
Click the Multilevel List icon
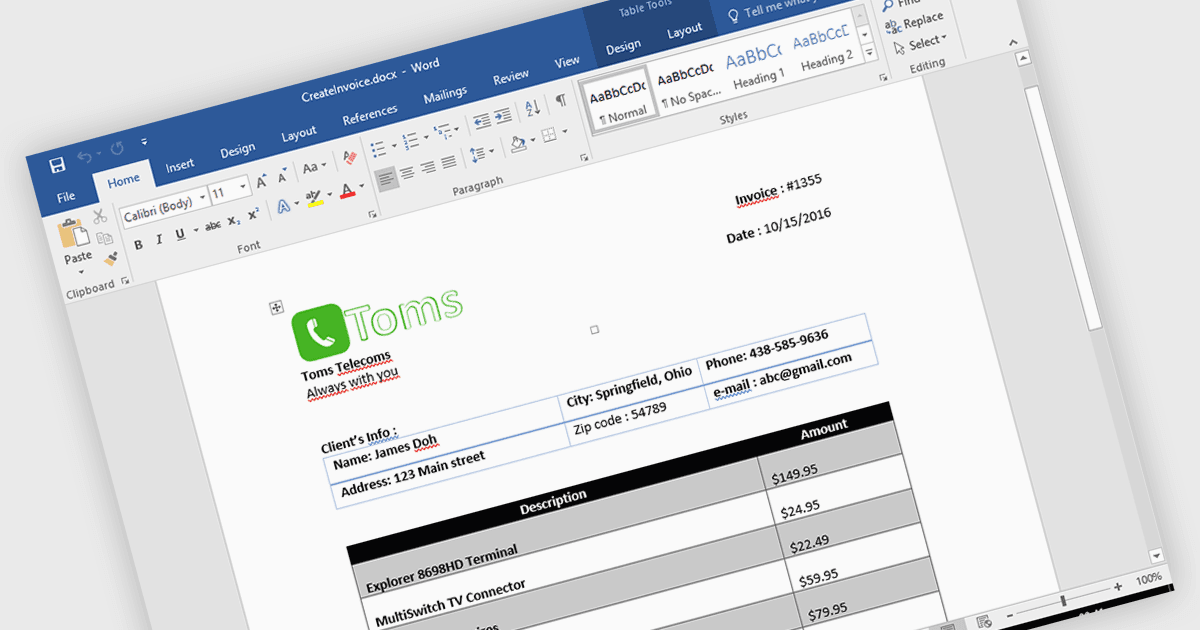[442, 131]
